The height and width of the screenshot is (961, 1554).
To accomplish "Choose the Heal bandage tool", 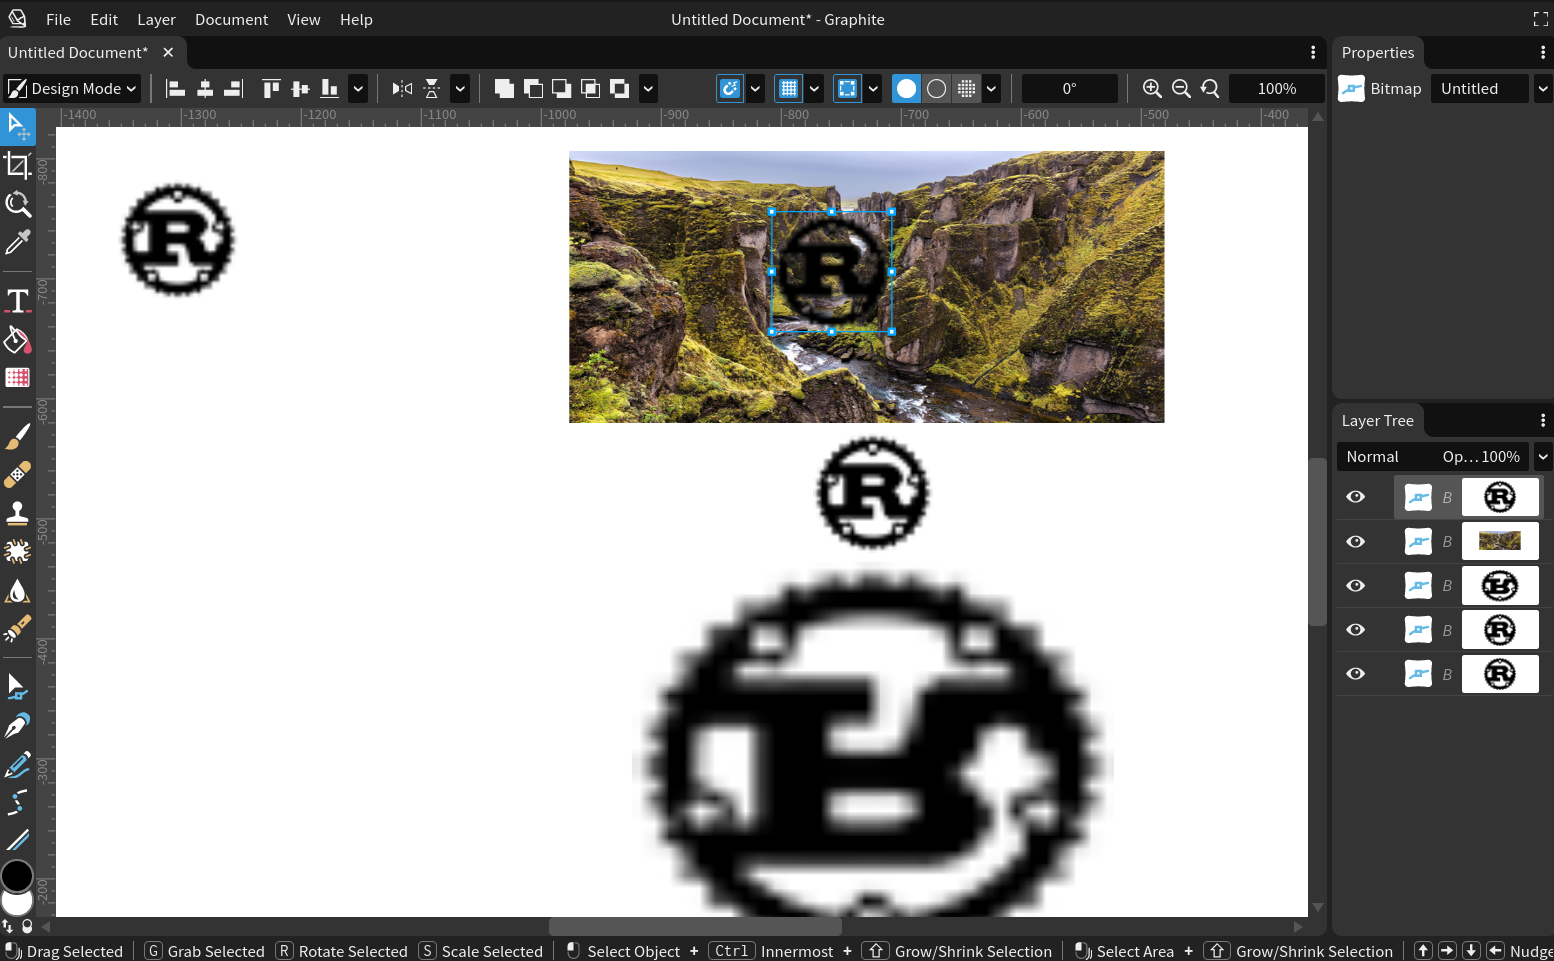I will [x=18, y=475].
